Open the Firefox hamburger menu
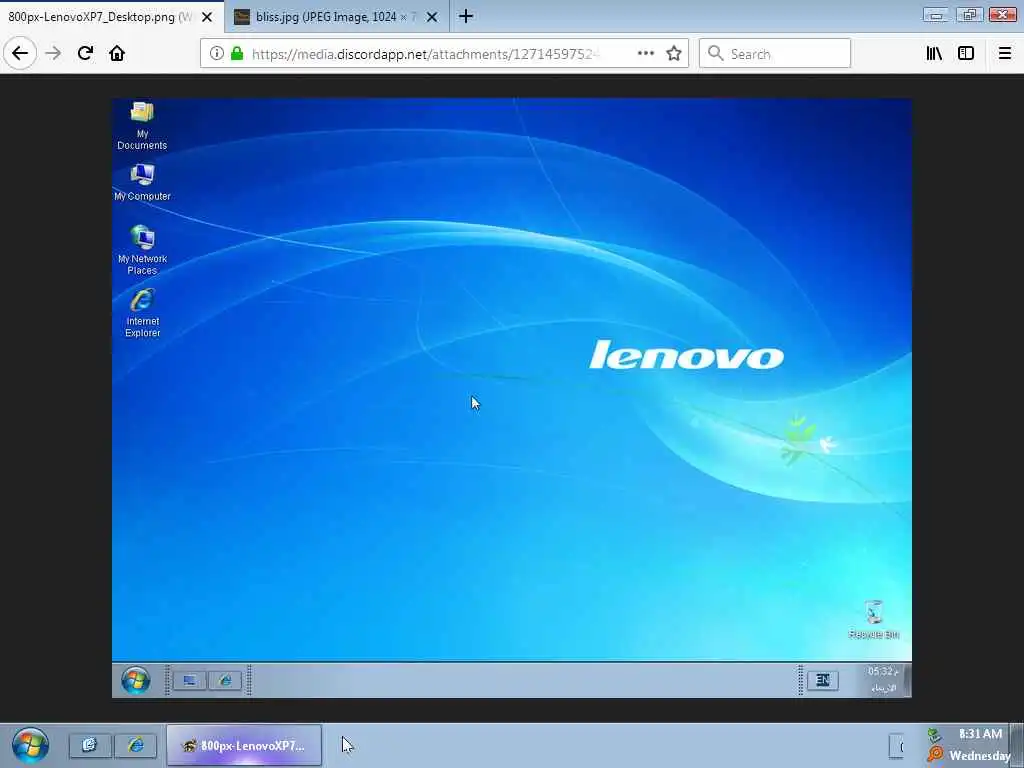This screenshot has height=768, width=1024. coord(1005,54)
